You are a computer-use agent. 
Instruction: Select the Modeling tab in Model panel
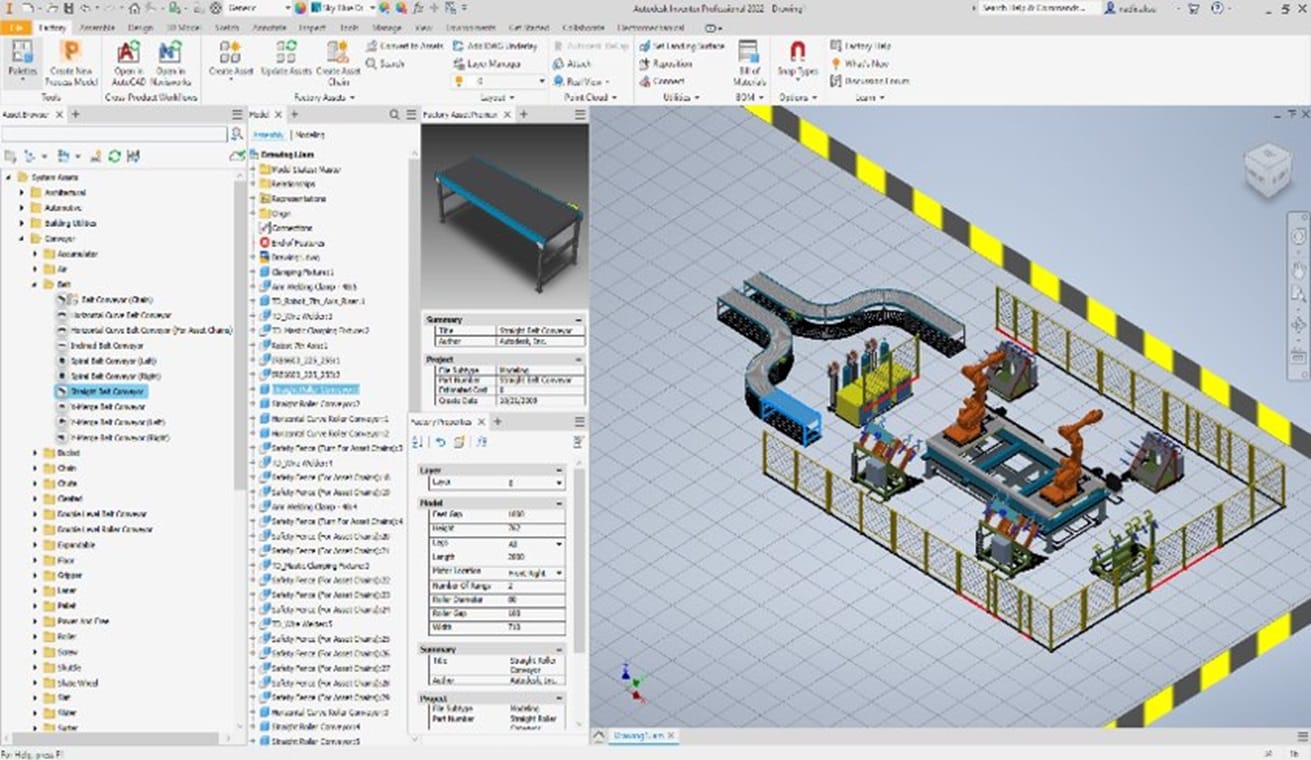(x=310, y=134)
